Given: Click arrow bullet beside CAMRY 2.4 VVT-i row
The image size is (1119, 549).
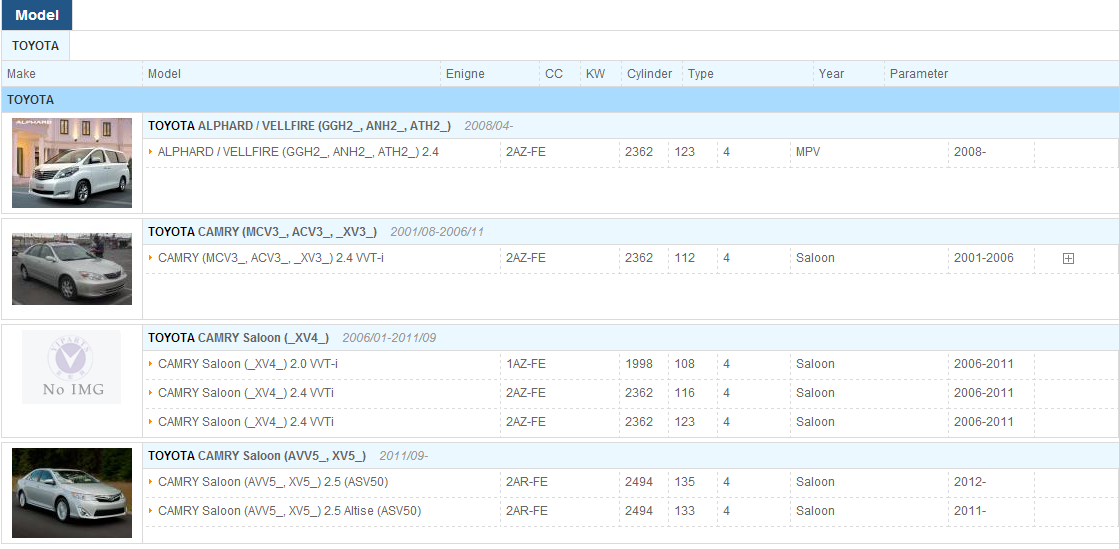Looking at the screenshot, I should 151,258.
